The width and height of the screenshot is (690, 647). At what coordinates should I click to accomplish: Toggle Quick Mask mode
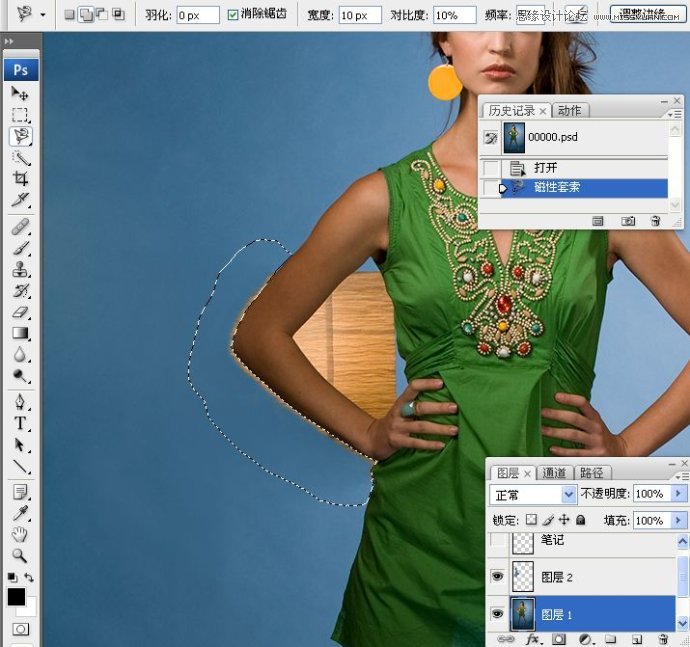tap(20, 629)
